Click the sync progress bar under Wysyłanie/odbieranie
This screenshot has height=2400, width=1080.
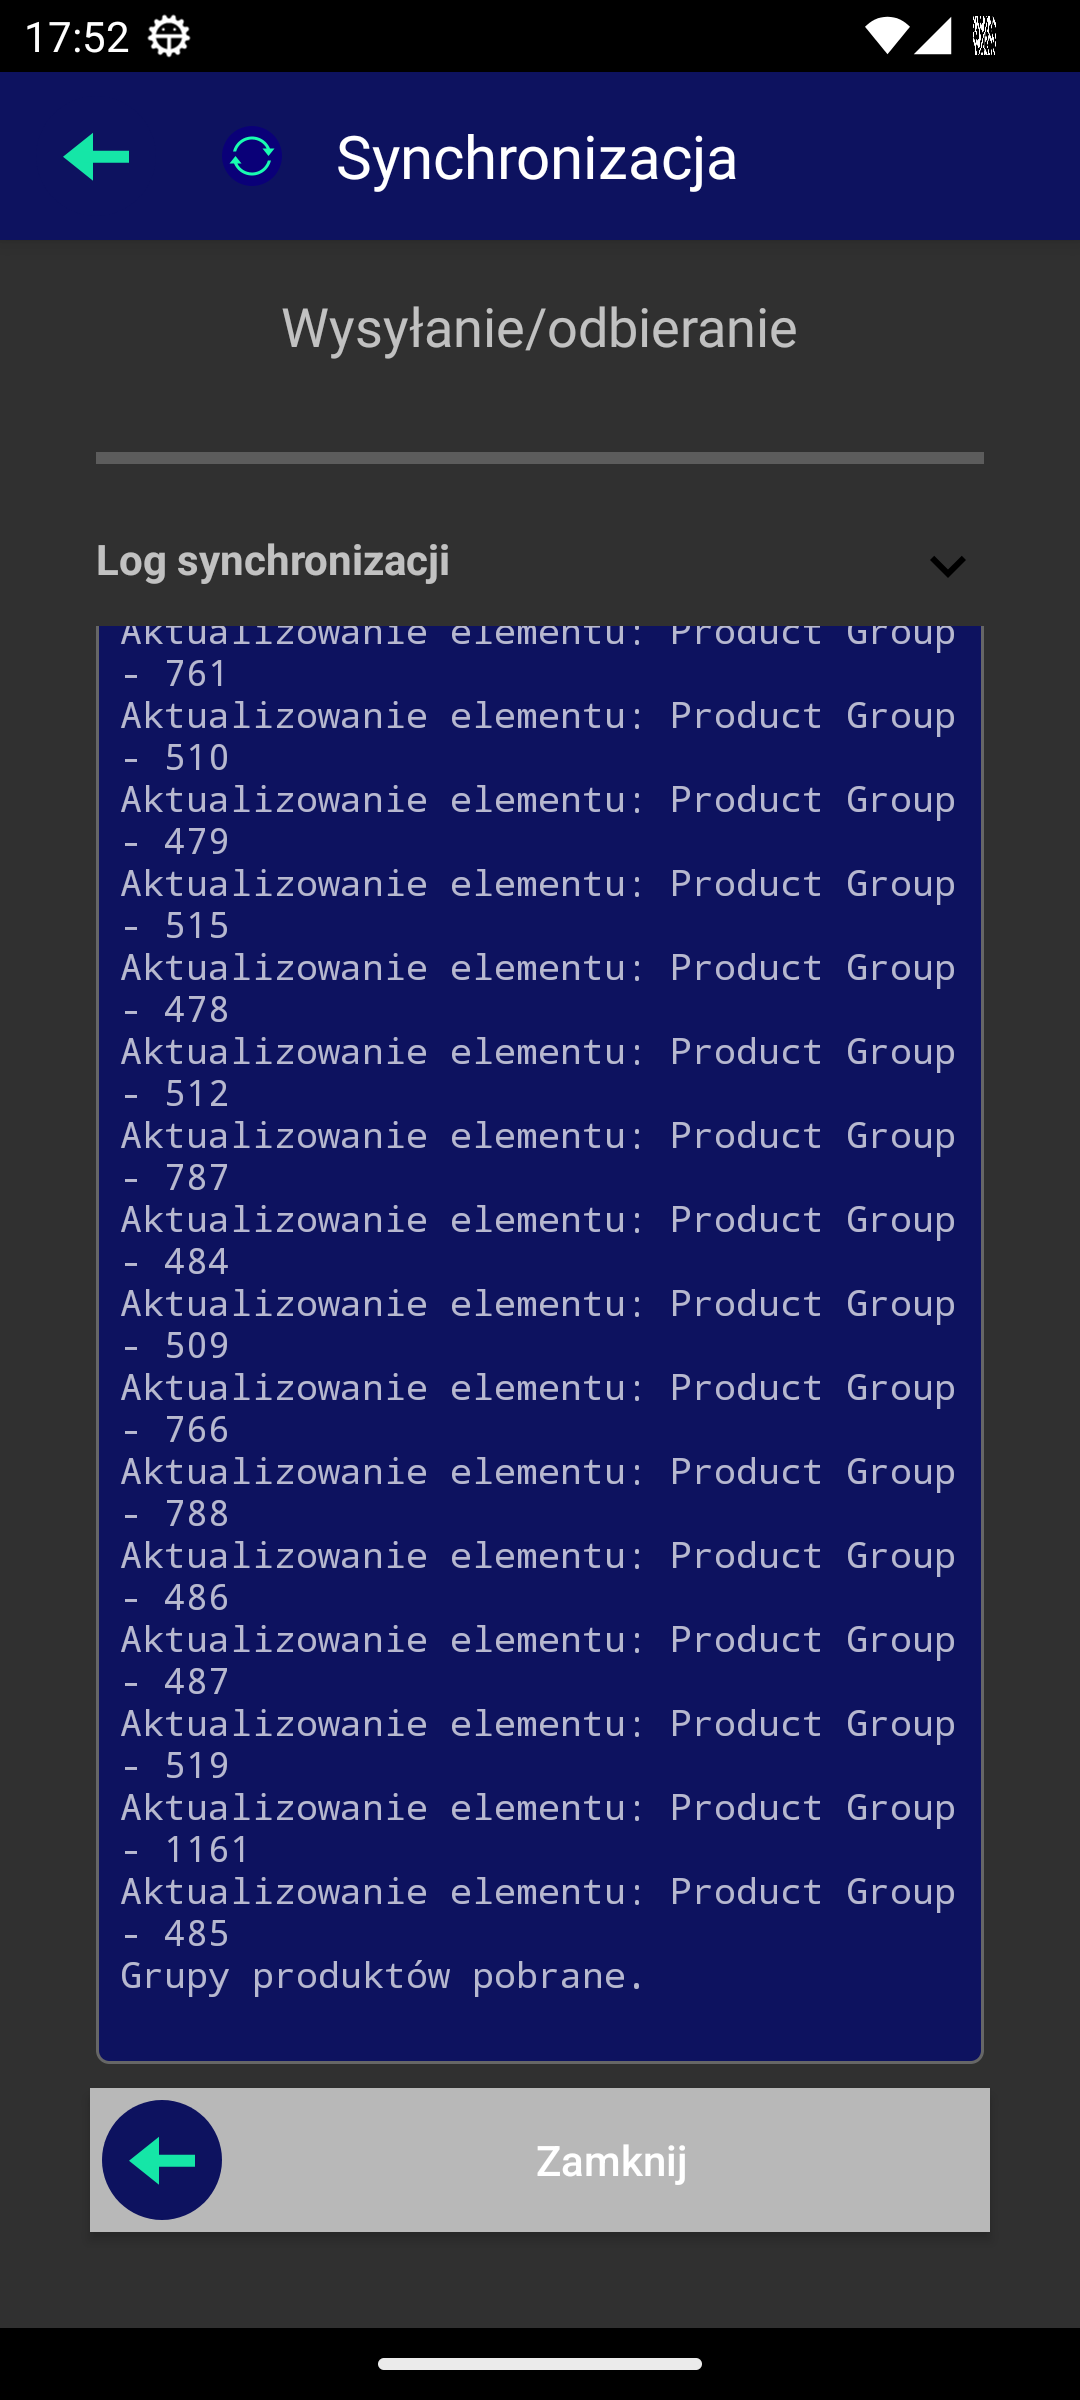(540, 458)
